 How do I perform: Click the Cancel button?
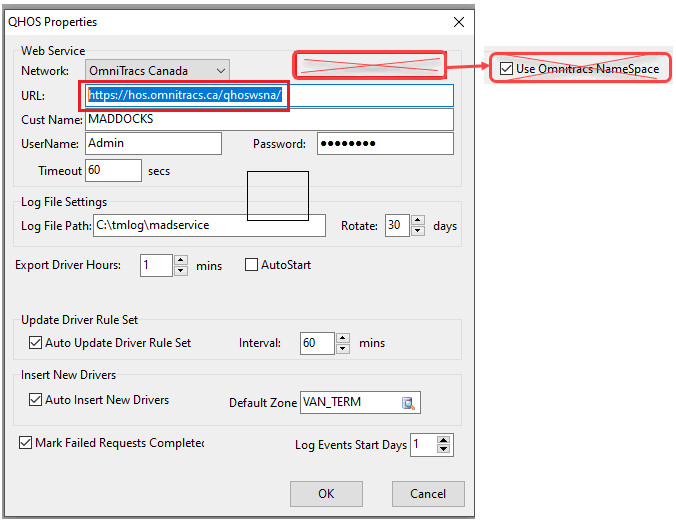428,494
